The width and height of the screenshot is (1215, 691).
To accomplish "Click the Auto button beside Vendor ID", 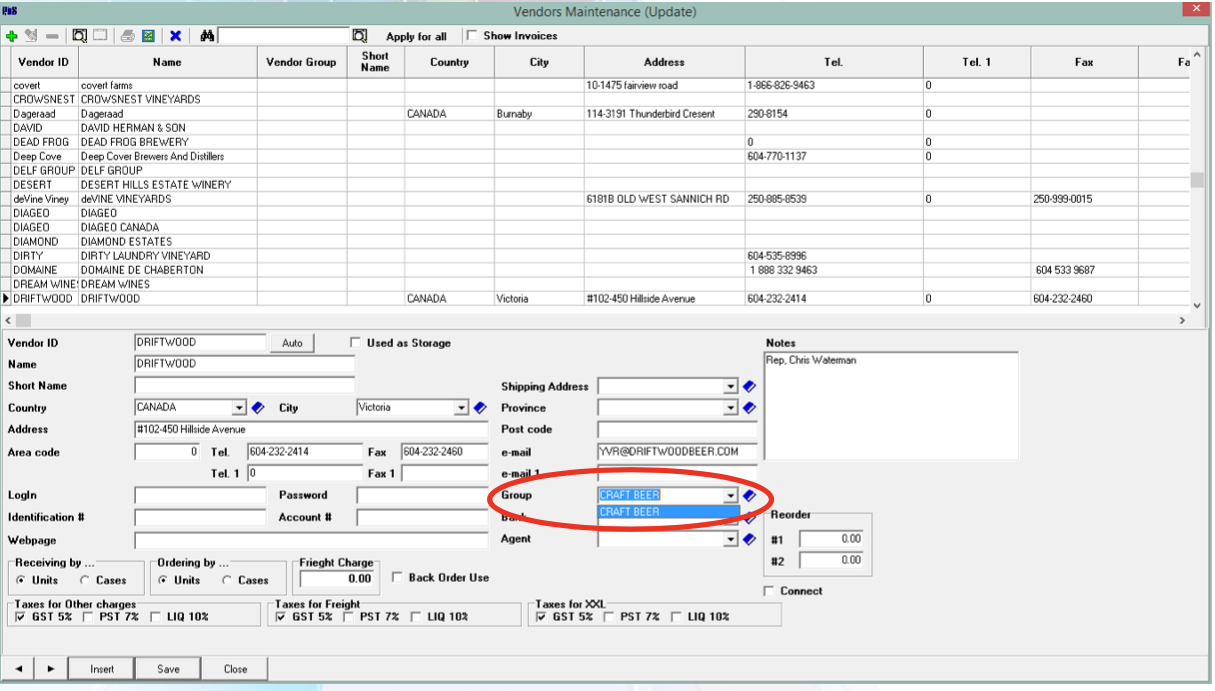I will pyautogui.click(x=292, y=343).
